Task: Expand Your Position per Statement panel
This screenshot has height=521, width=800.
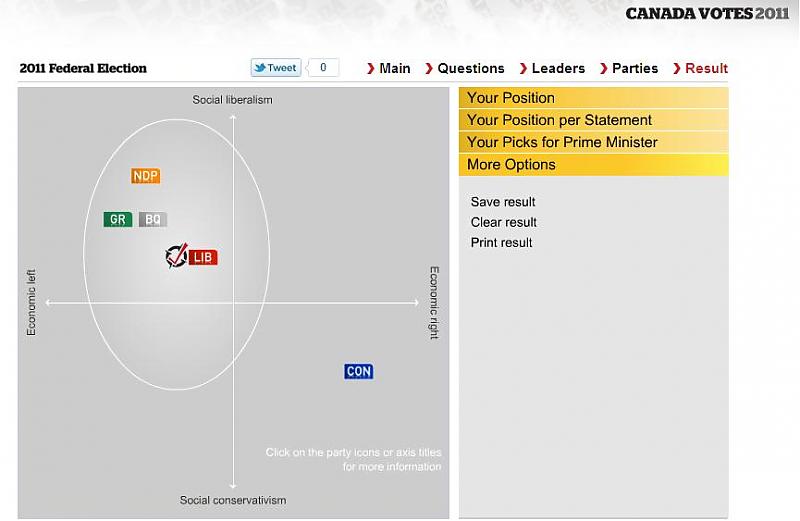Action: coord(593,120)
